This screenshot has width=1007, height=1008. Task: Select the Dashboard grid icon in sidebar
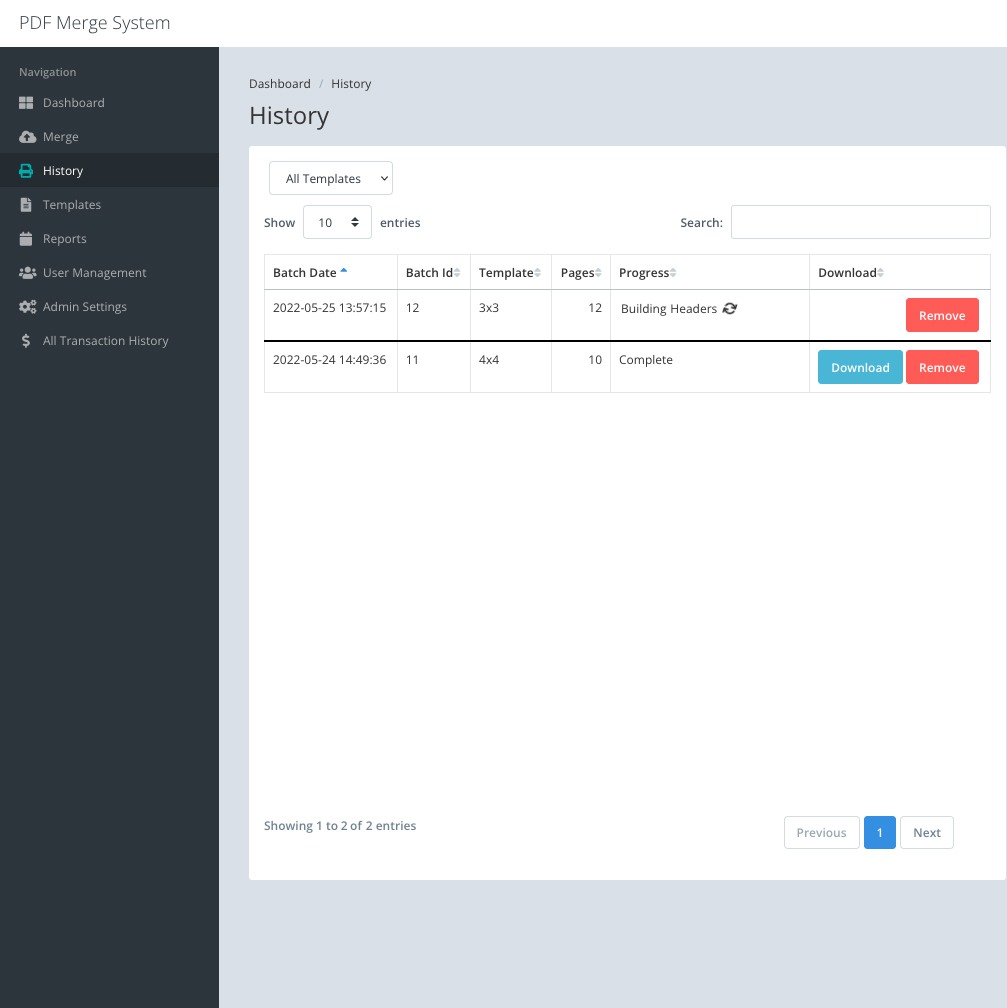tap(25, 102)
